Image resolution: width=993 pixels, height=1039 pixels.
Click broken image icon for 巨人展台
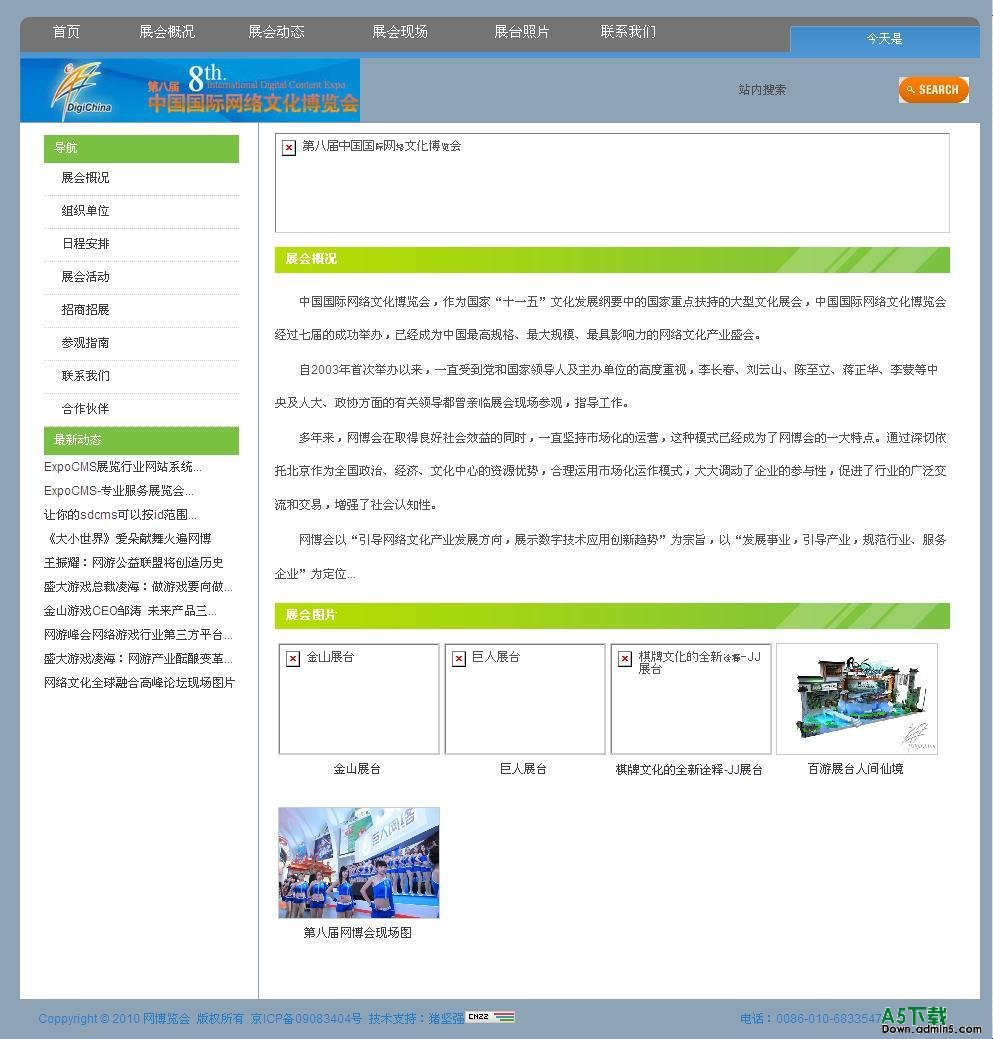point(459,658)
